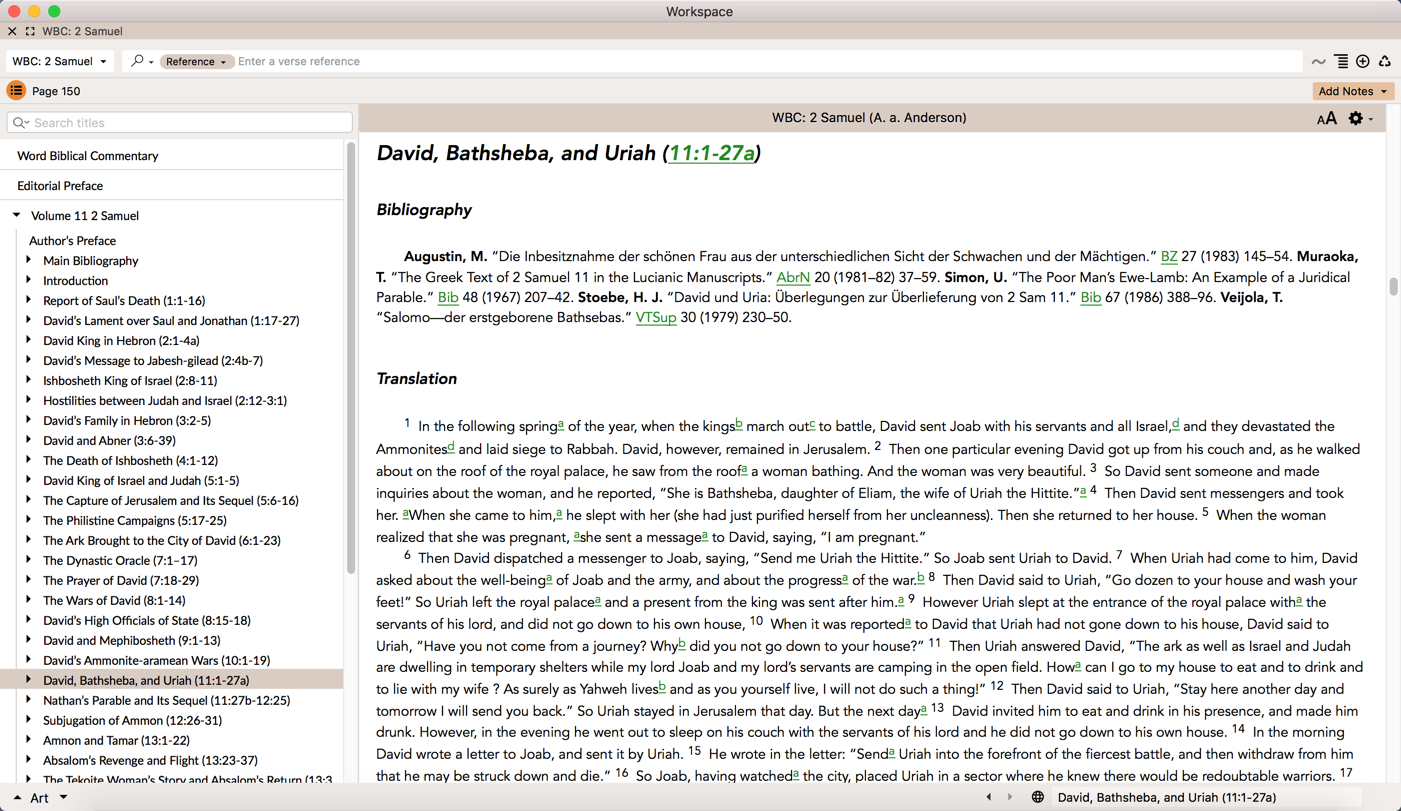Select David King in Hebron (2:1-4a)
Screen dimensions: 1401x811
point(121,341)
